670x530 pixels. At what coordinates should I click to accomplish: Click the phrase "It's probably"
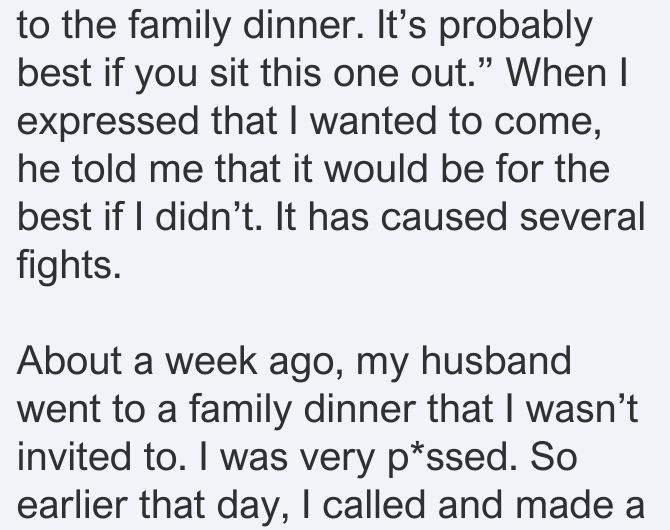pos(484,26)
